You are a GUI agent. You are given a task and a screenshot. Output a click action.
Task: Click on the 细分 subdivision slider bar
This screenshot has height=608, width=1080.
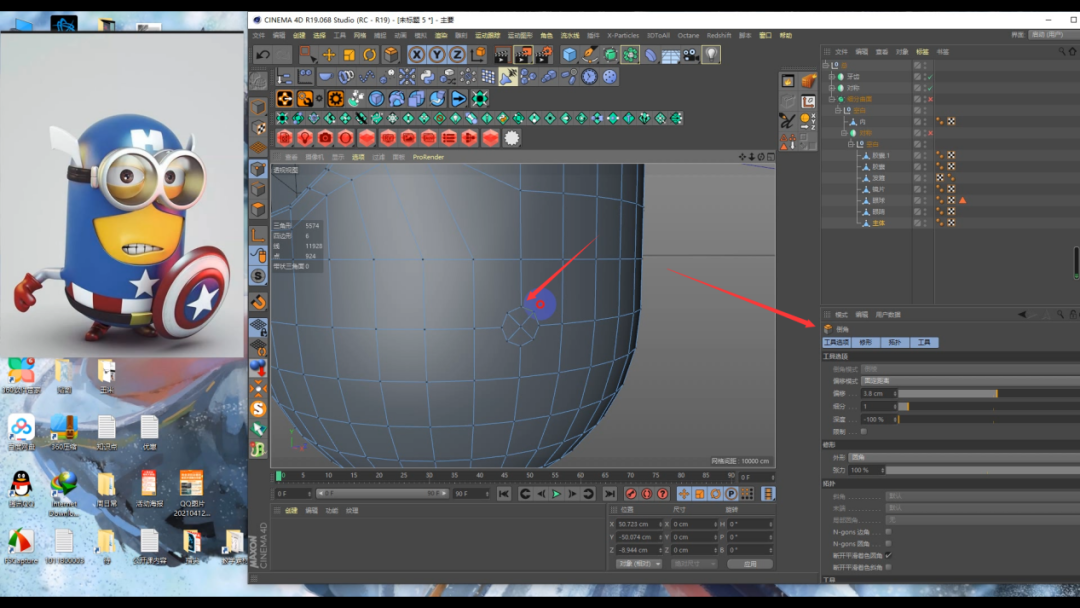989,406
